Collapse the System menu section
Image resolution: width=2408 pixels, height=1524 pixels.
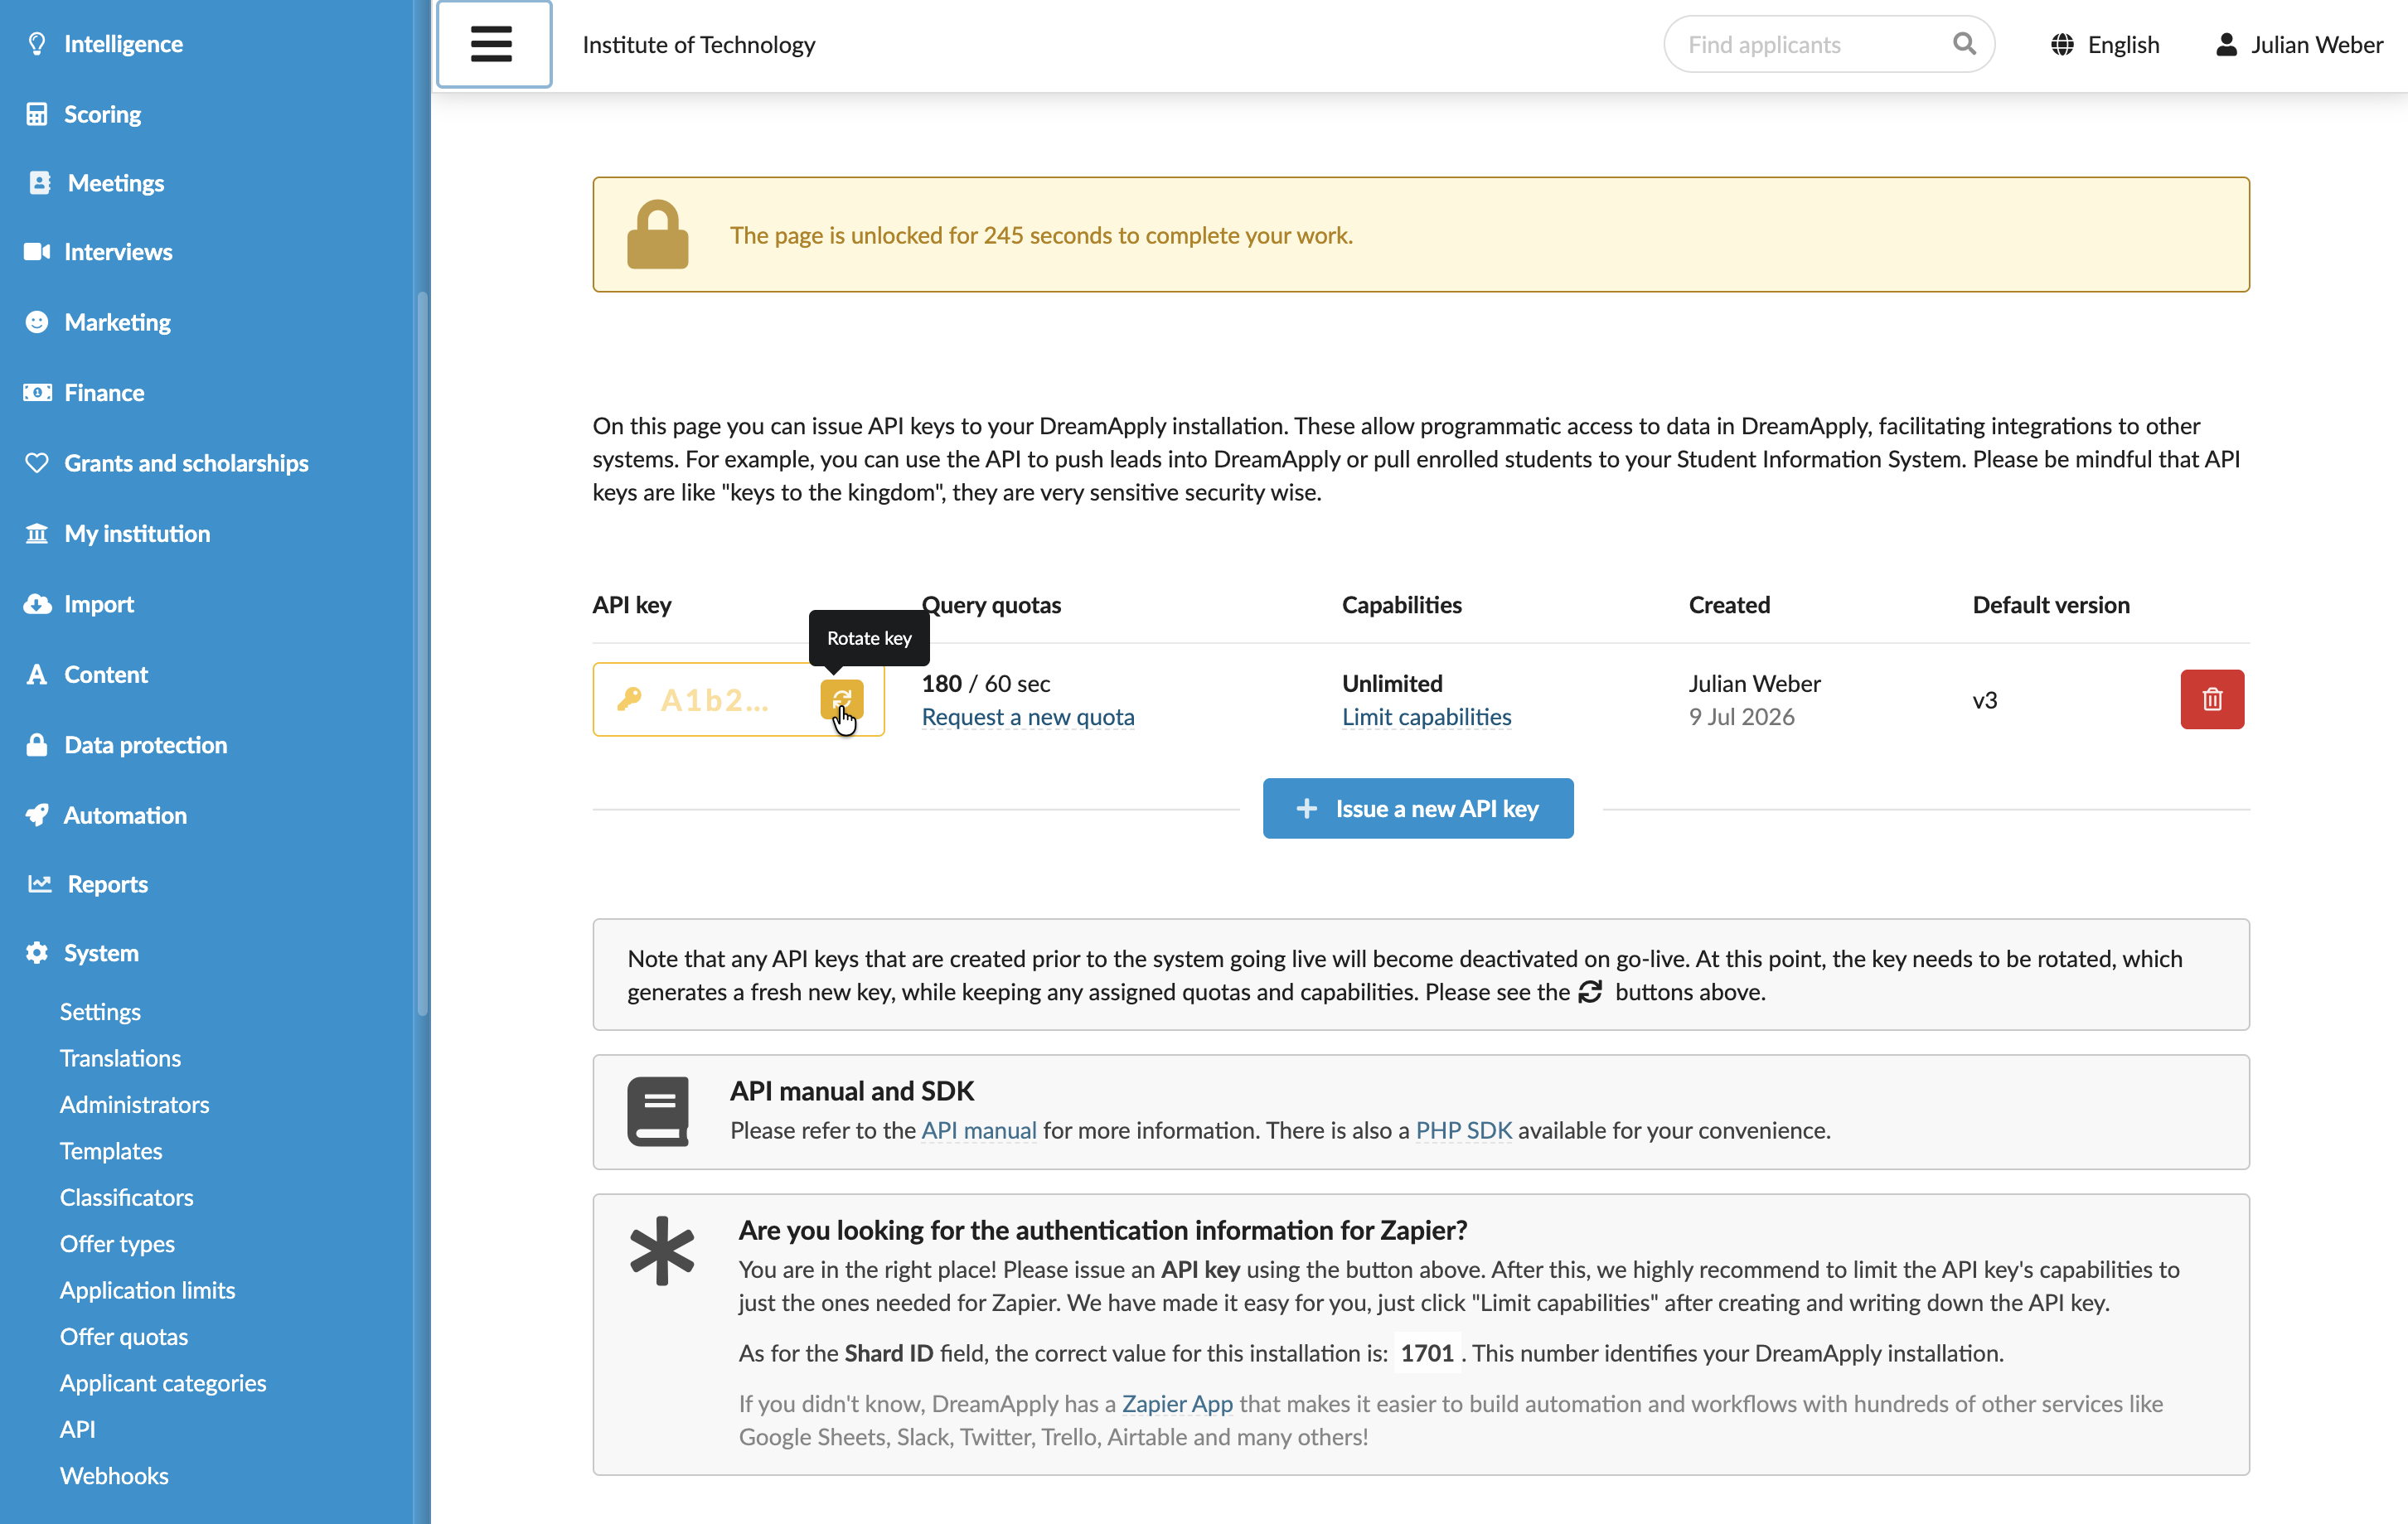pyautogui.click(x=101, y=953)
